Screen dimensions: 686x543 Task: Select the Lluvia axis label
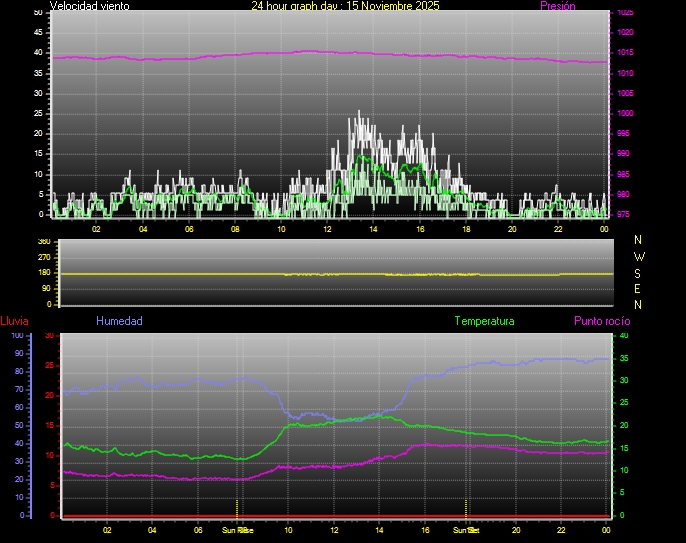point(14,321)
